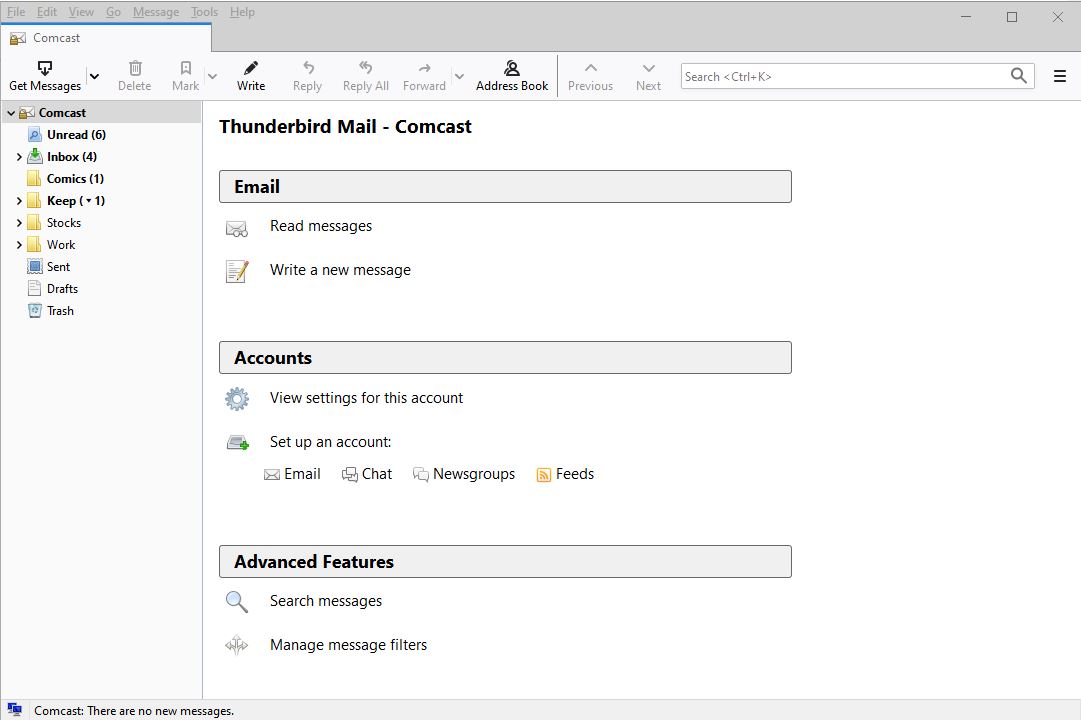Open the Tools menu
1081x720 pixels.
[204, 12]
